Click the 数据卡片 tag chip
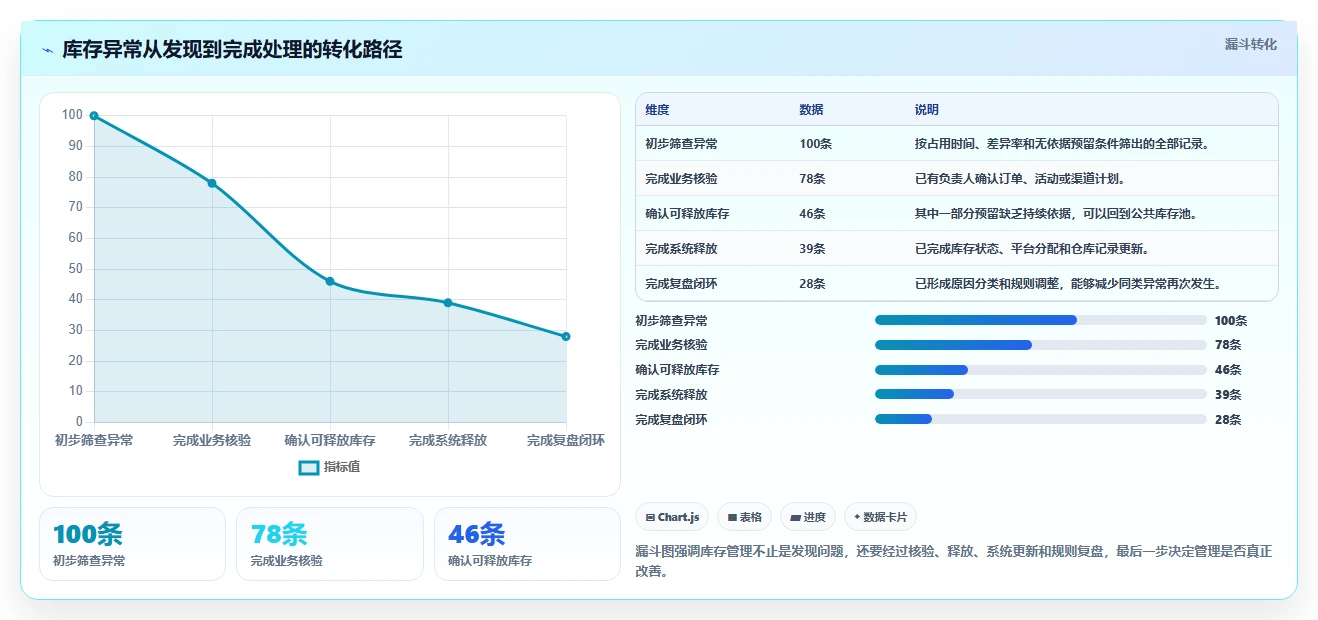This screenshot has width=1318, height=620. [x=880, y=517]
